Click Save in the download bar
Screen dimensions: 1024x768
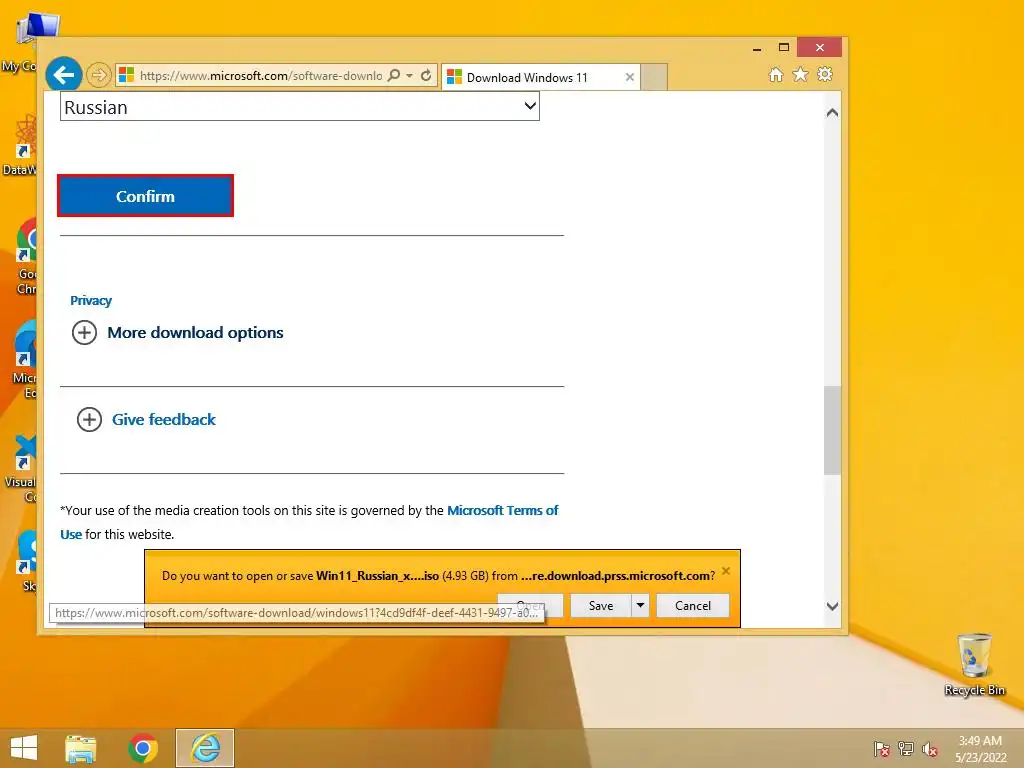[601, 605]
